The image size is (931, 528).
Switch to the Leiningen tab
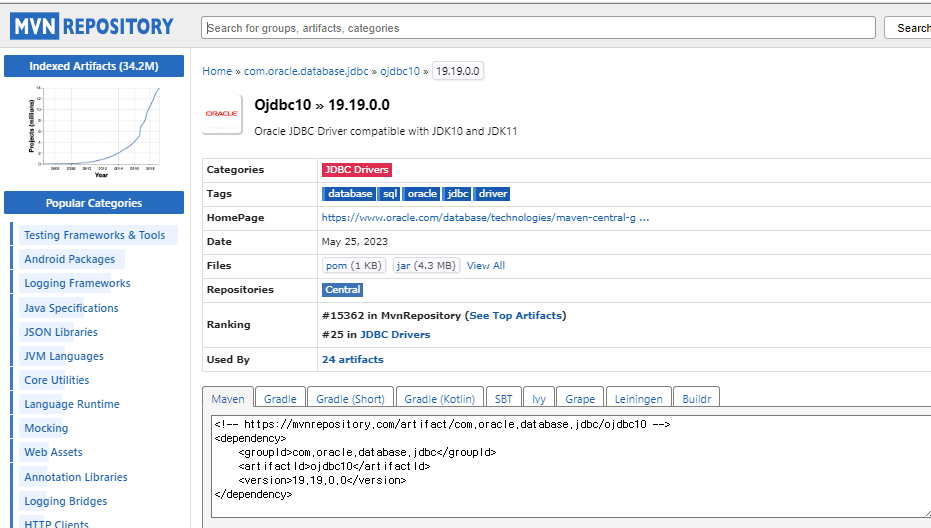click(638, 398)
